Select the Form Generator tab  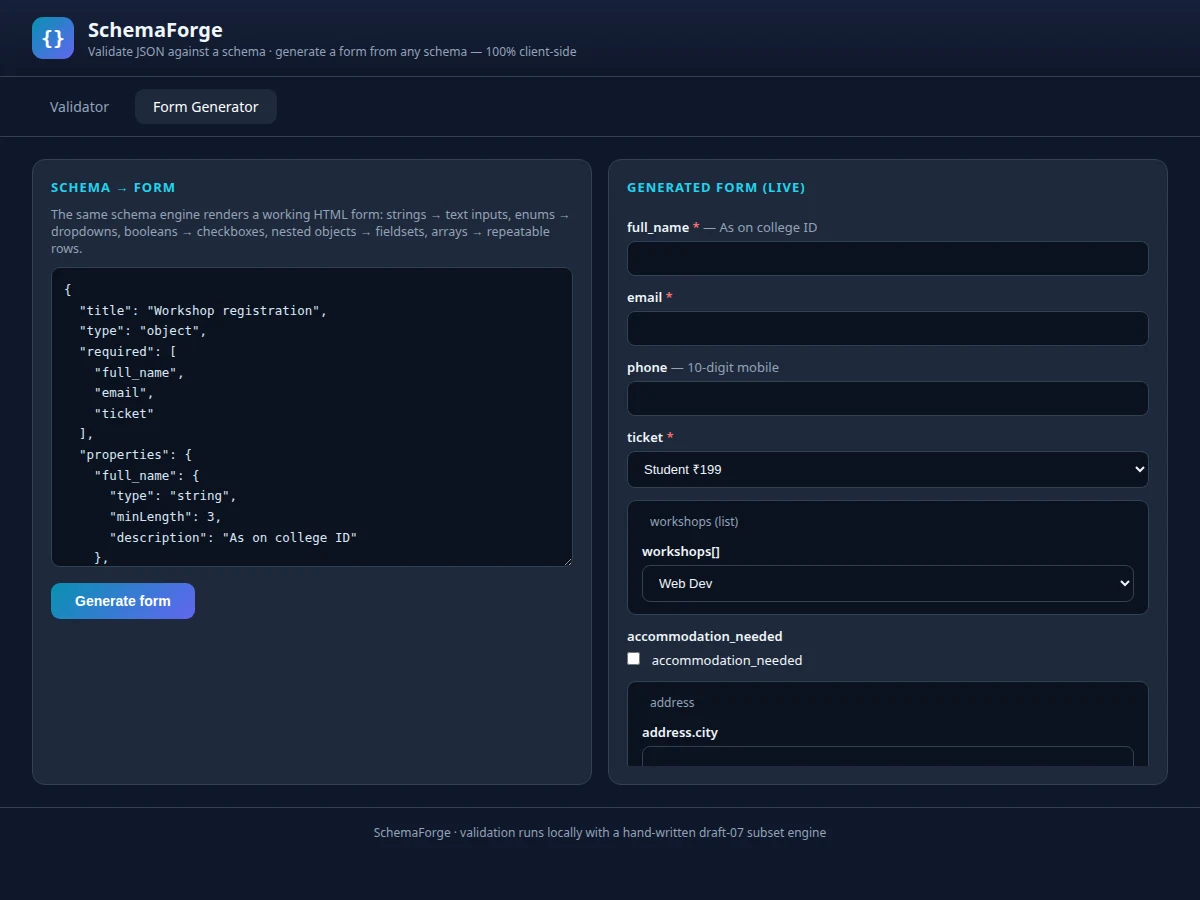[205, 107]
